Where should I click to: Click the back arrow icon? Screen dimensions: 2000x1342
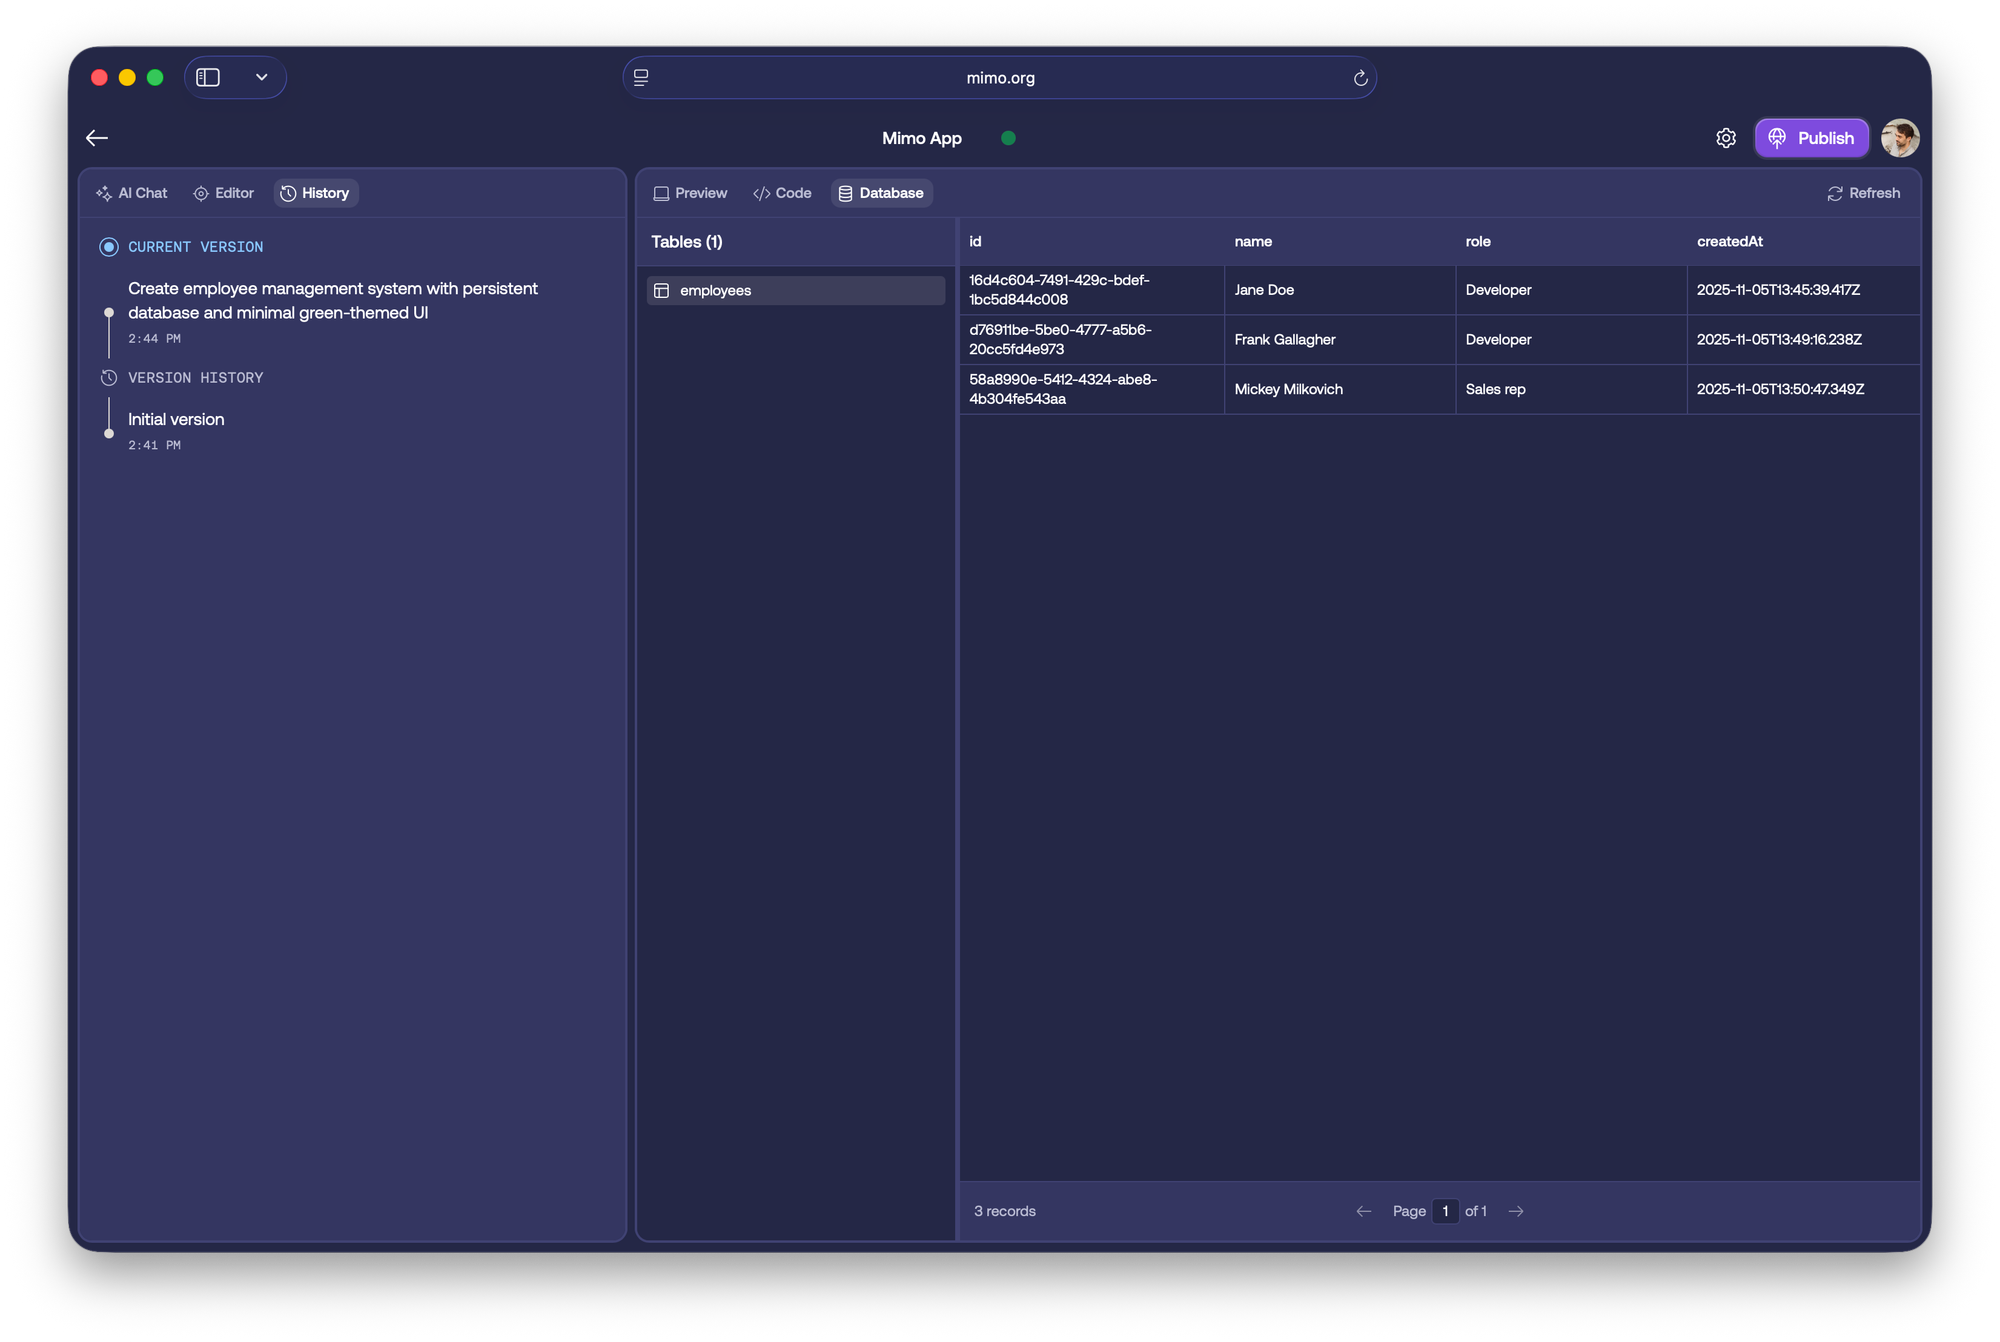pyautogui.click(x=97, y=138)
